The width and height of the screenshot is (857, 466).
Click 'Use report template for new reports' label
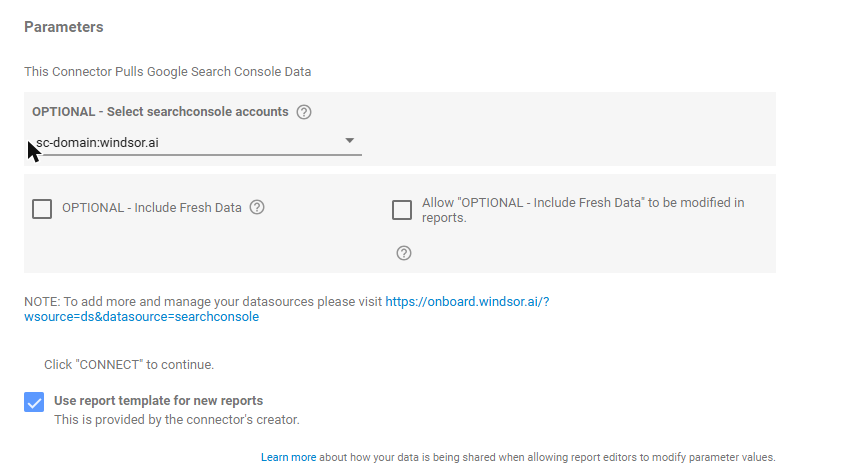coord(159,400)
